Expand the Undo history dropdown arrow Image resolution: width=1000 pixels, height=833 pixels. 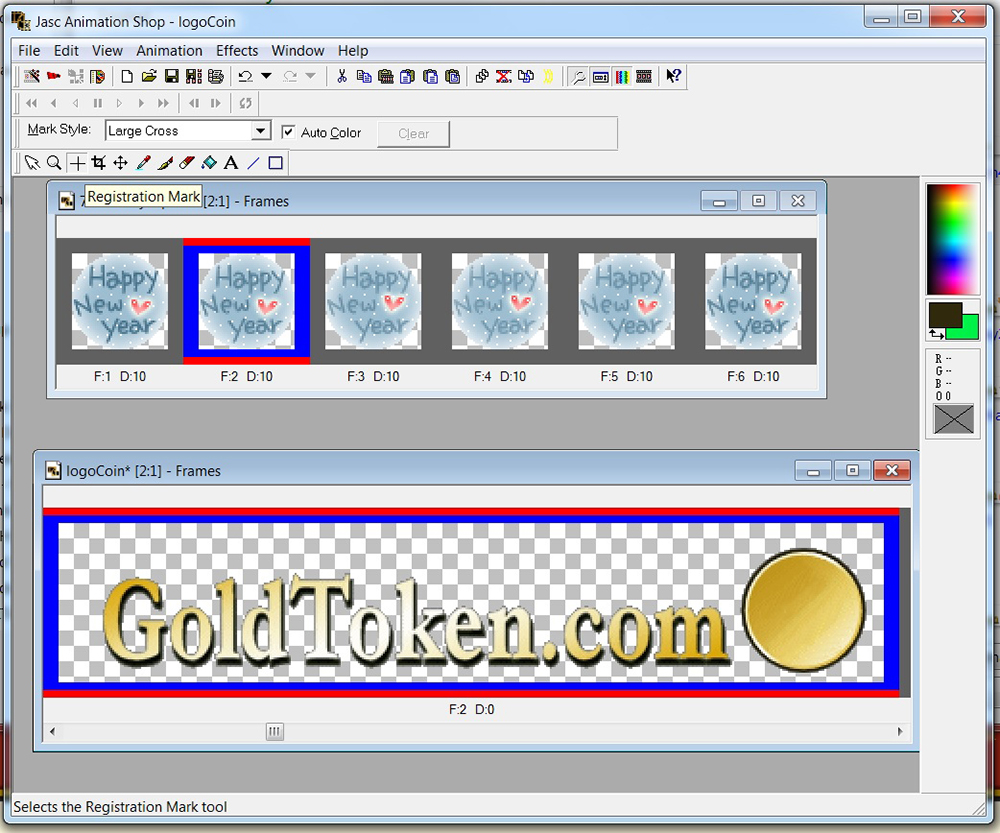click(x=266, y=76)
